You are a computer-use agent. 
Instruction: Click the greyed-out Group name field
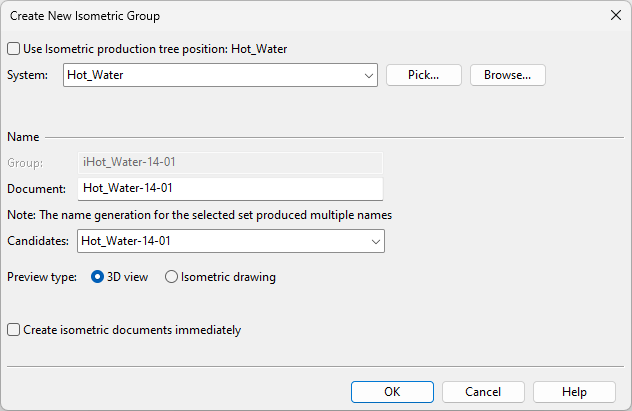click(x=230, y=162)
